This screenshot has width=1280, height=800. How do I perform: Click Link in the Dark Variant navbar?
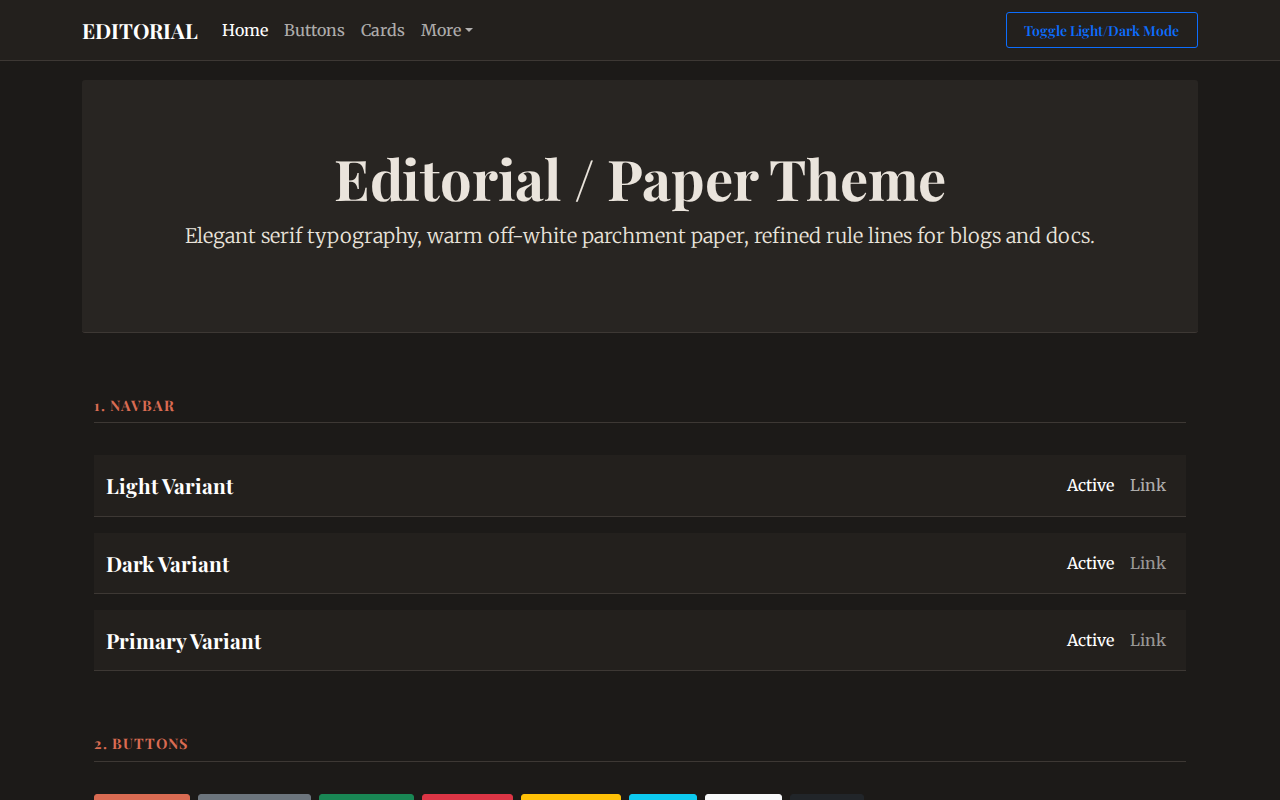1148,563
